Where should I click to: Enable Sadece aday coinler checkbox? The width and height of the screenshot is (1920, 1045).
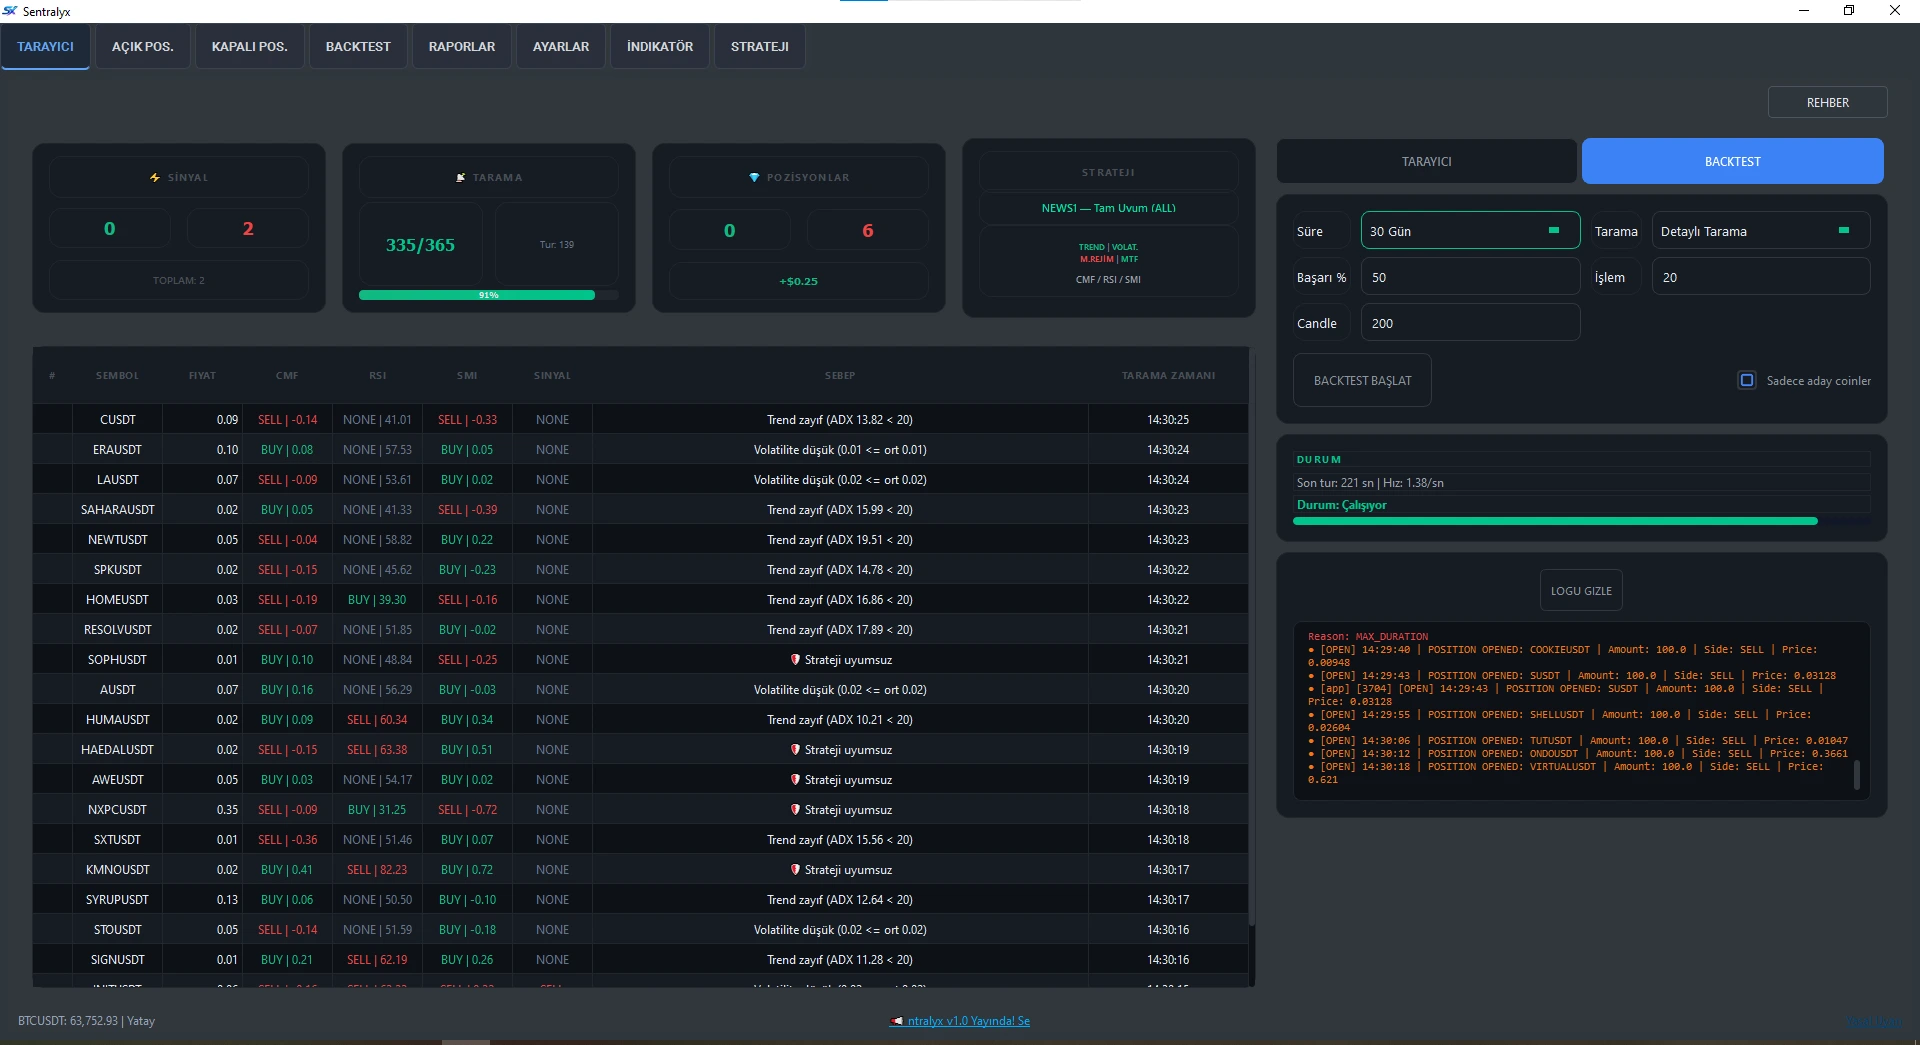[1747, 381]
